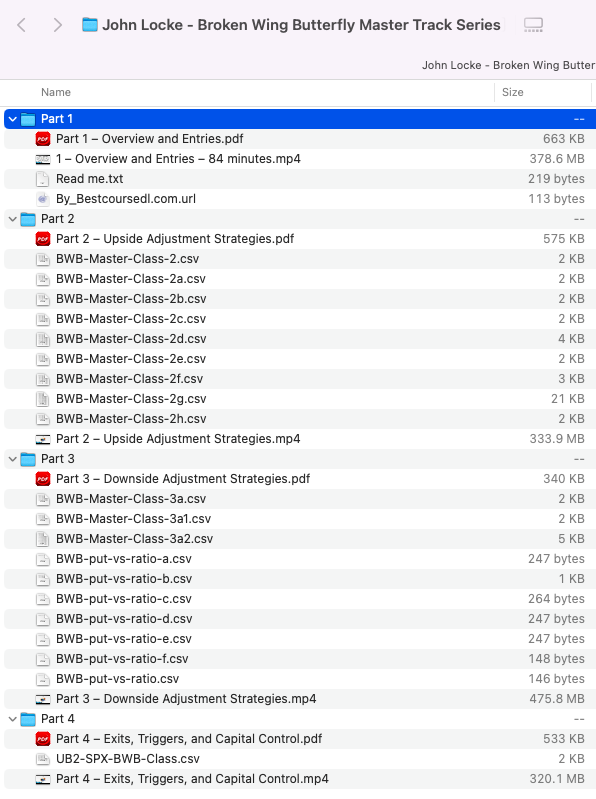Select BWB-put-vs-ratio-c.csv file

click(300, 599)
